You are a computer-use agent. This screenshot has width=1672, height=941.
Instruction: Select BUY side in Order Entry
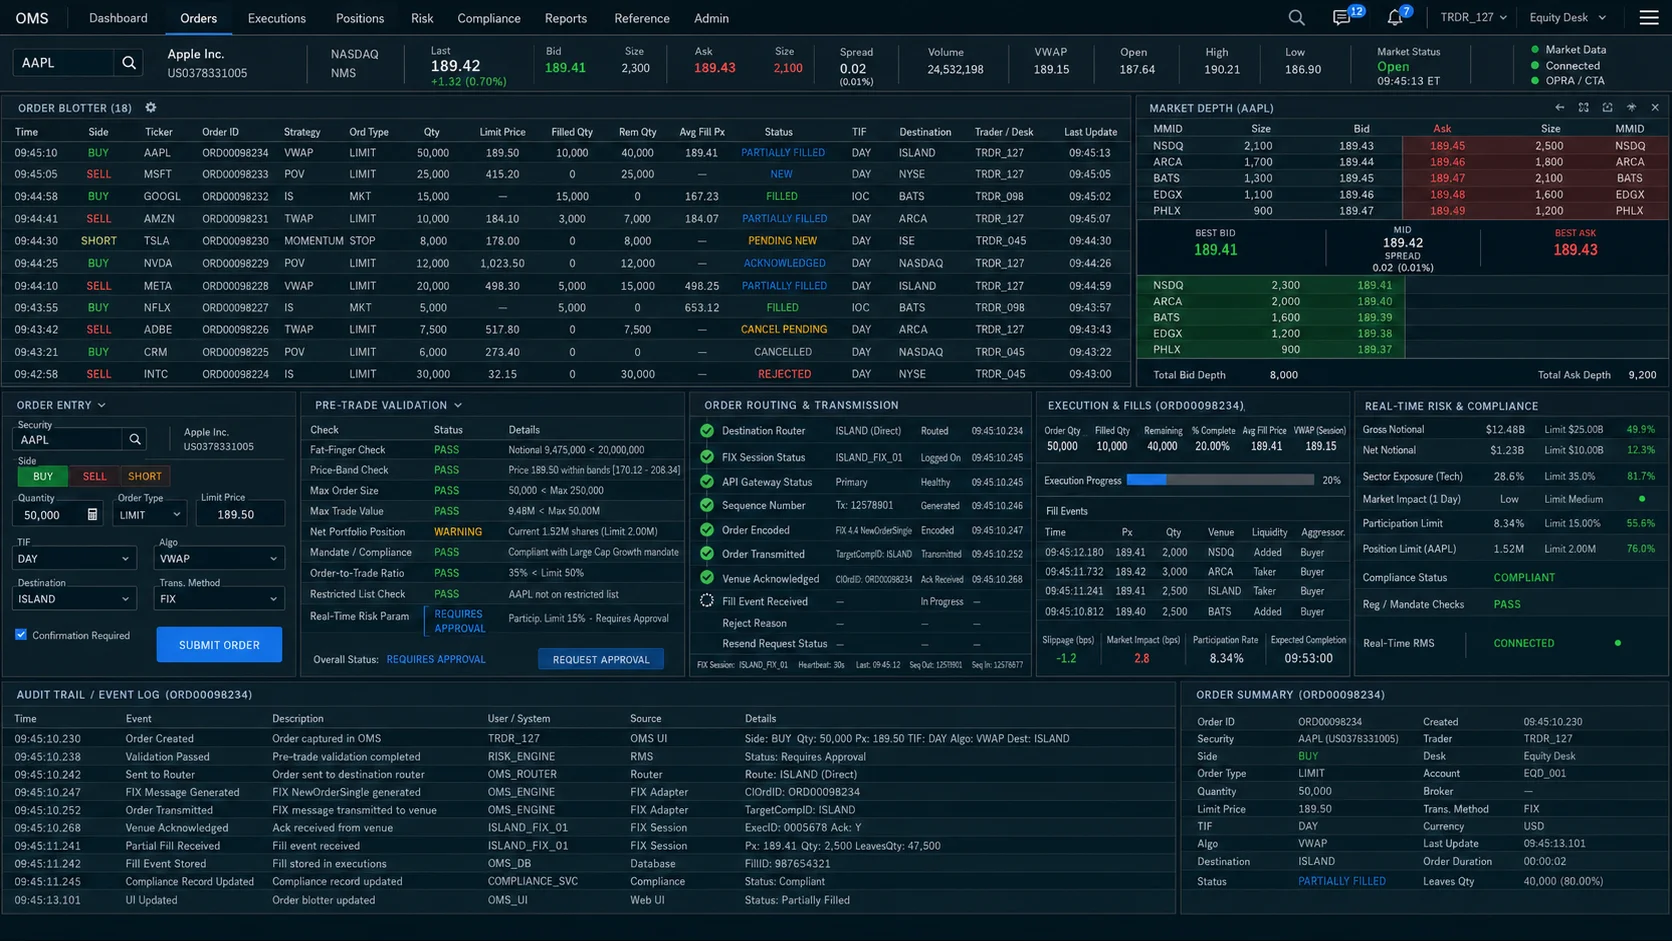(x=43, y=476)
